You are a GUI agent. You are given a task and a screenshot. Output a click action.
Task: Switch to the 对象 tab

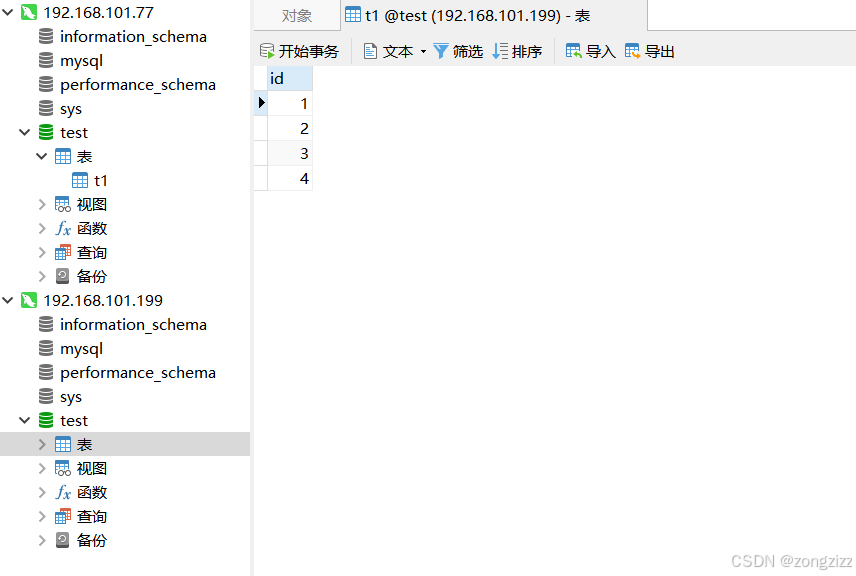tap(294, 15)
